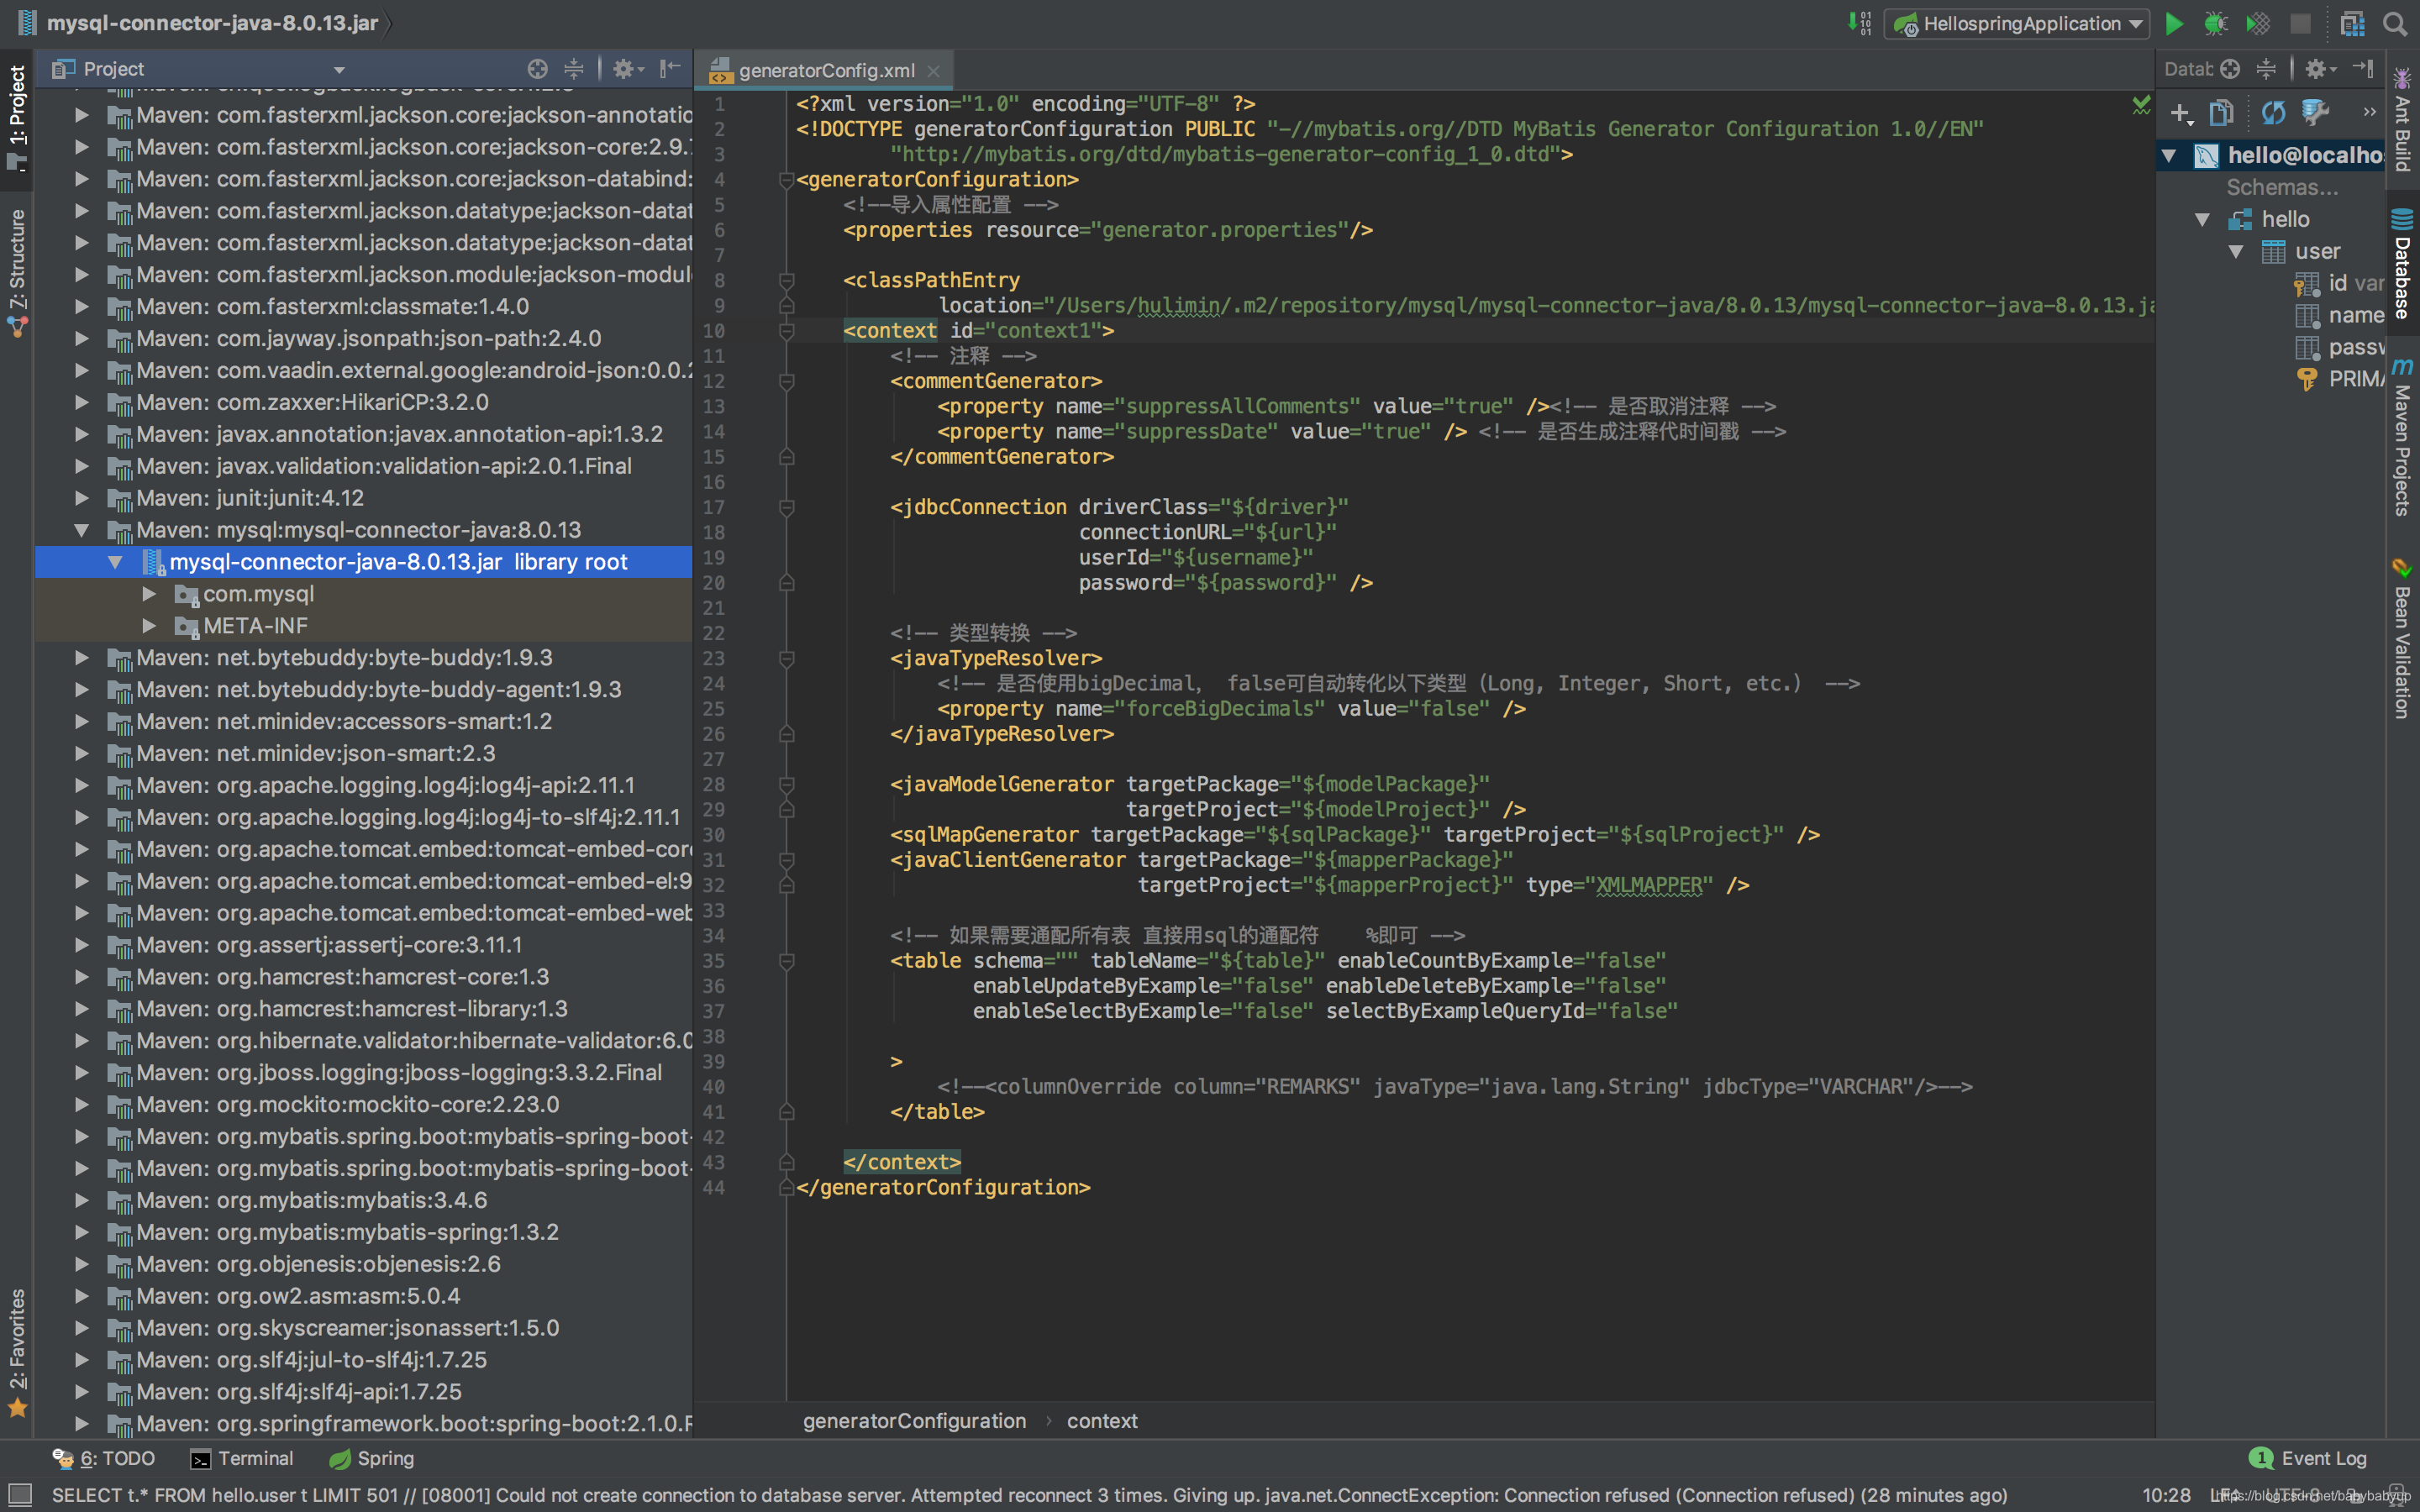Fold the generatorConfiguration root at line 4

click(x=787, y=179)
